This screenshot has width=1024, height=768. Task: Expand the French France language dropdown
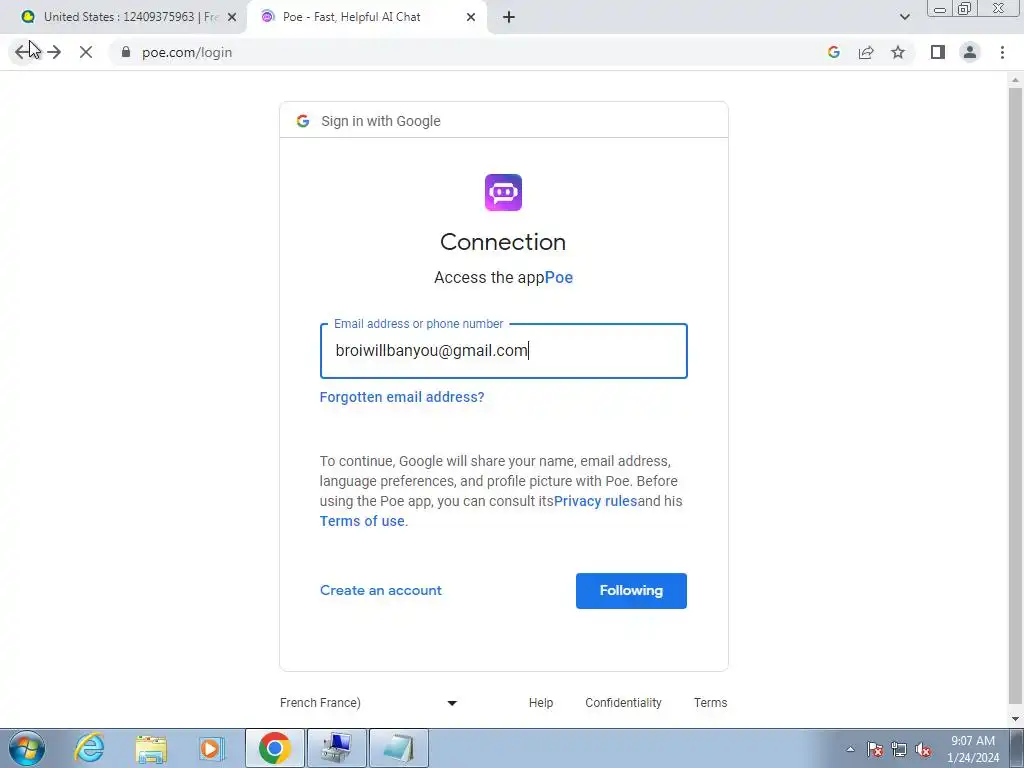coord(369,703)
